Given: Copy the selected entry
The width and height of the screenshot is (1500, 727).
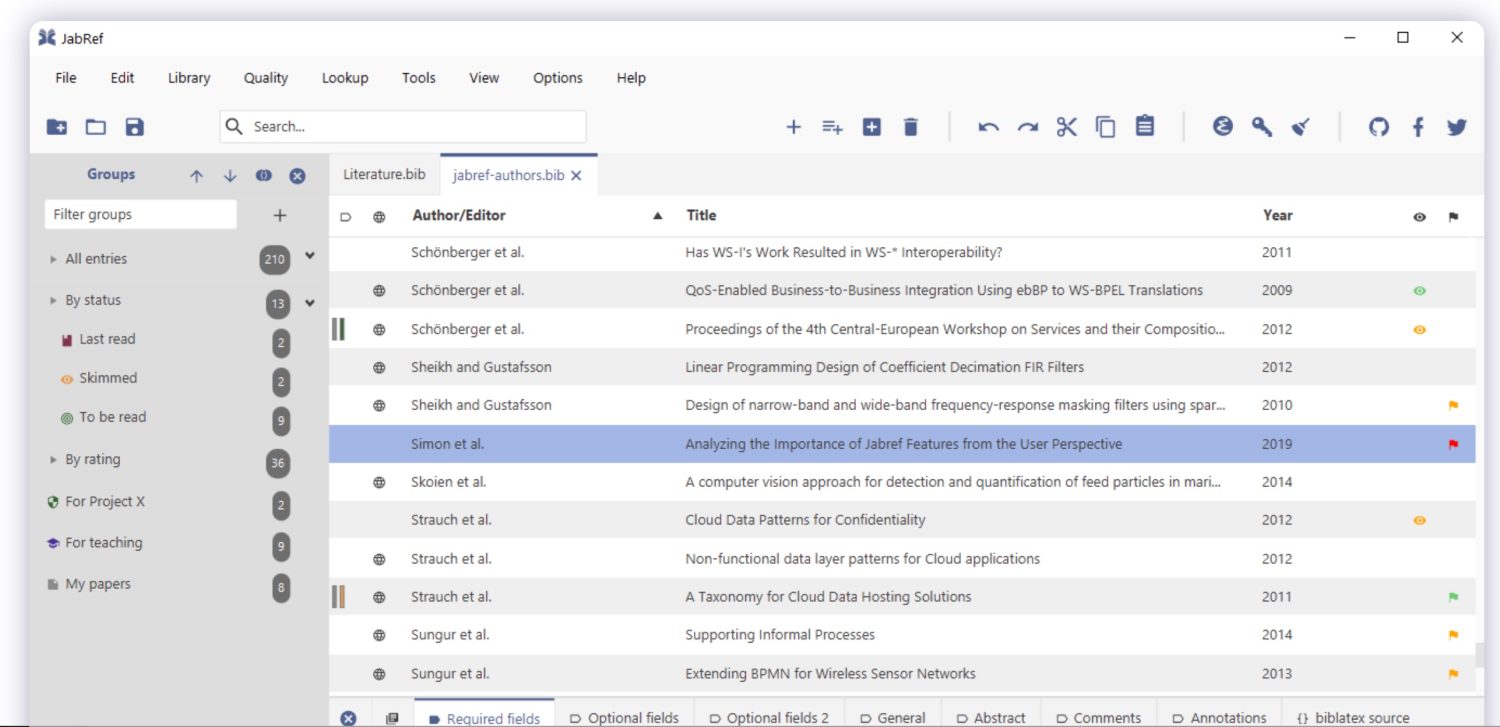Looking at the screenshot, I should click(1105, 127).
